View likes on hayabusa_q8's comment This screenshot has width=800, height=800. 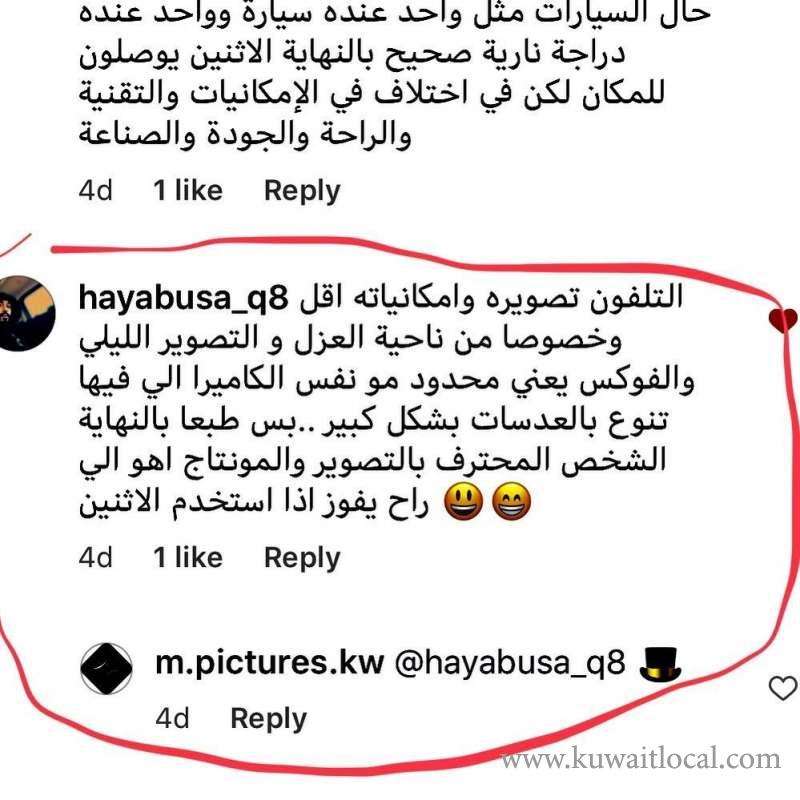(188, 557)
